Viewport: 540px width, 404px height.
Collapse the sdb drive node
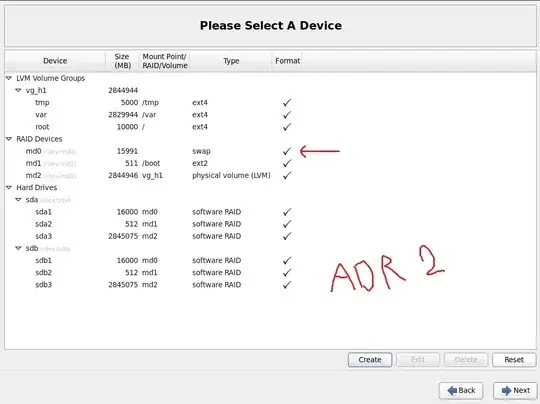(18, 248)
